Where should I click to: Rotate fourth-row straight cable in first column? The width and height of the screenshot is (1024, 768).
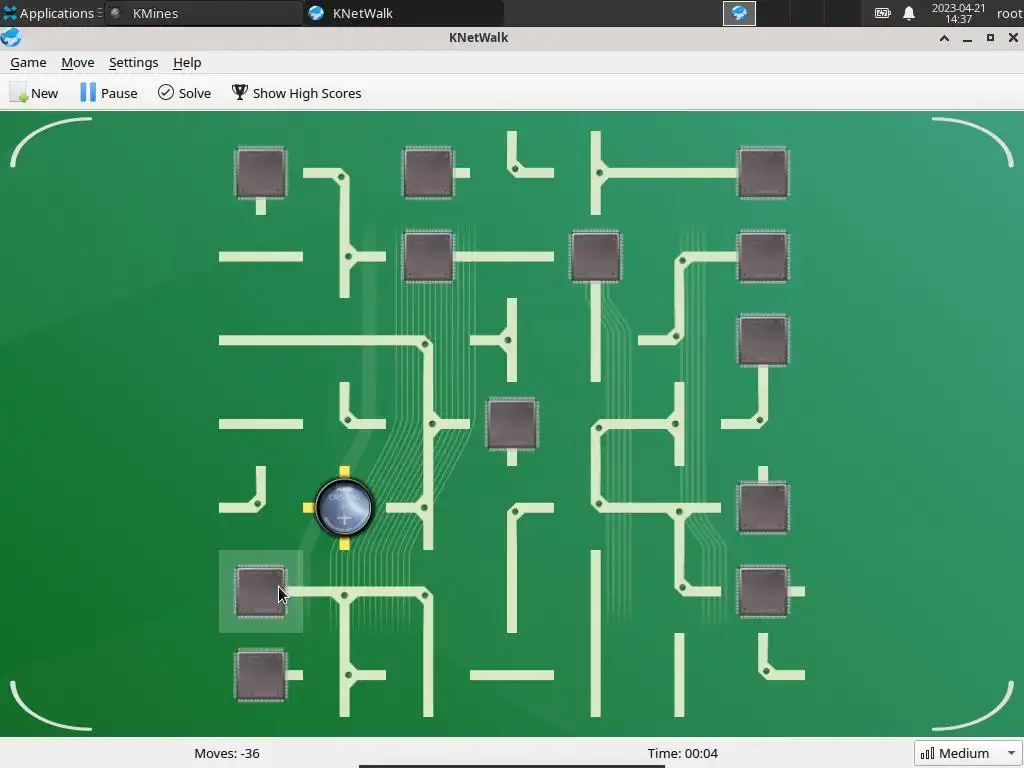pyautogui.click(x=261, y=424)
